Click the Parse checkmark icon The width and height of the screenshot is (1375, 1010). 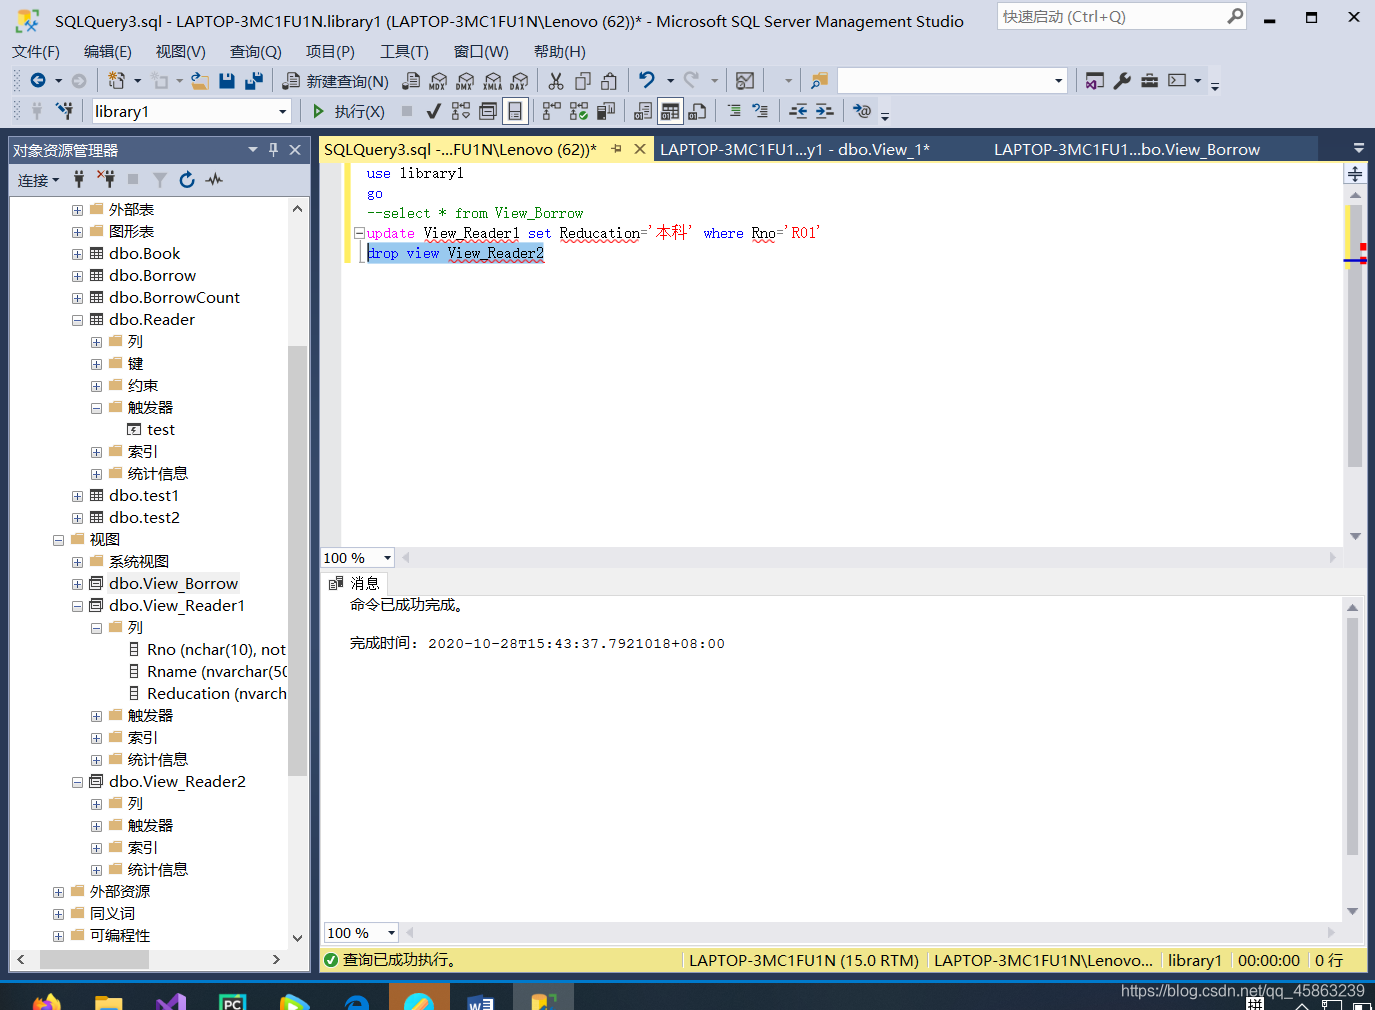(x=433, y=111)
